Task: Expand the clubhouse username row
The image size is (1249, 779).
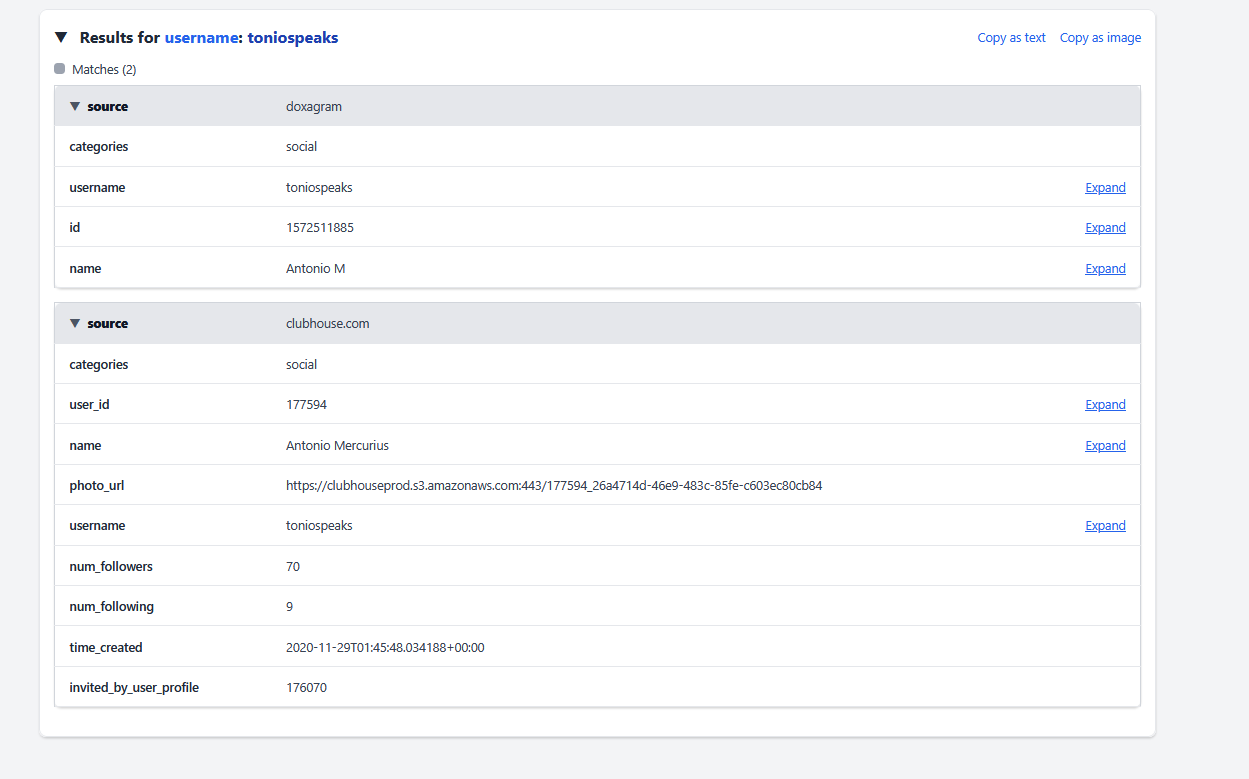Action: [1105, 526]
